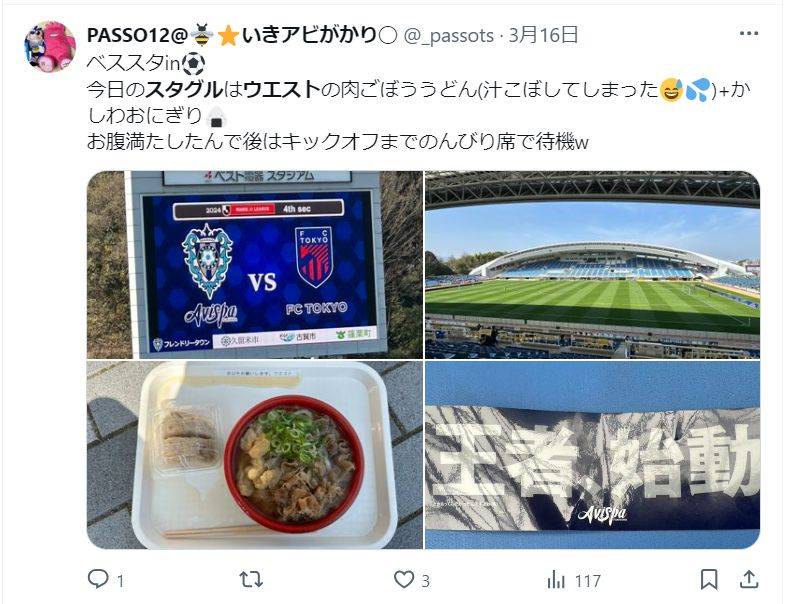
Task: Open the PASSO12 profile avatar
Action: point(50,47)
